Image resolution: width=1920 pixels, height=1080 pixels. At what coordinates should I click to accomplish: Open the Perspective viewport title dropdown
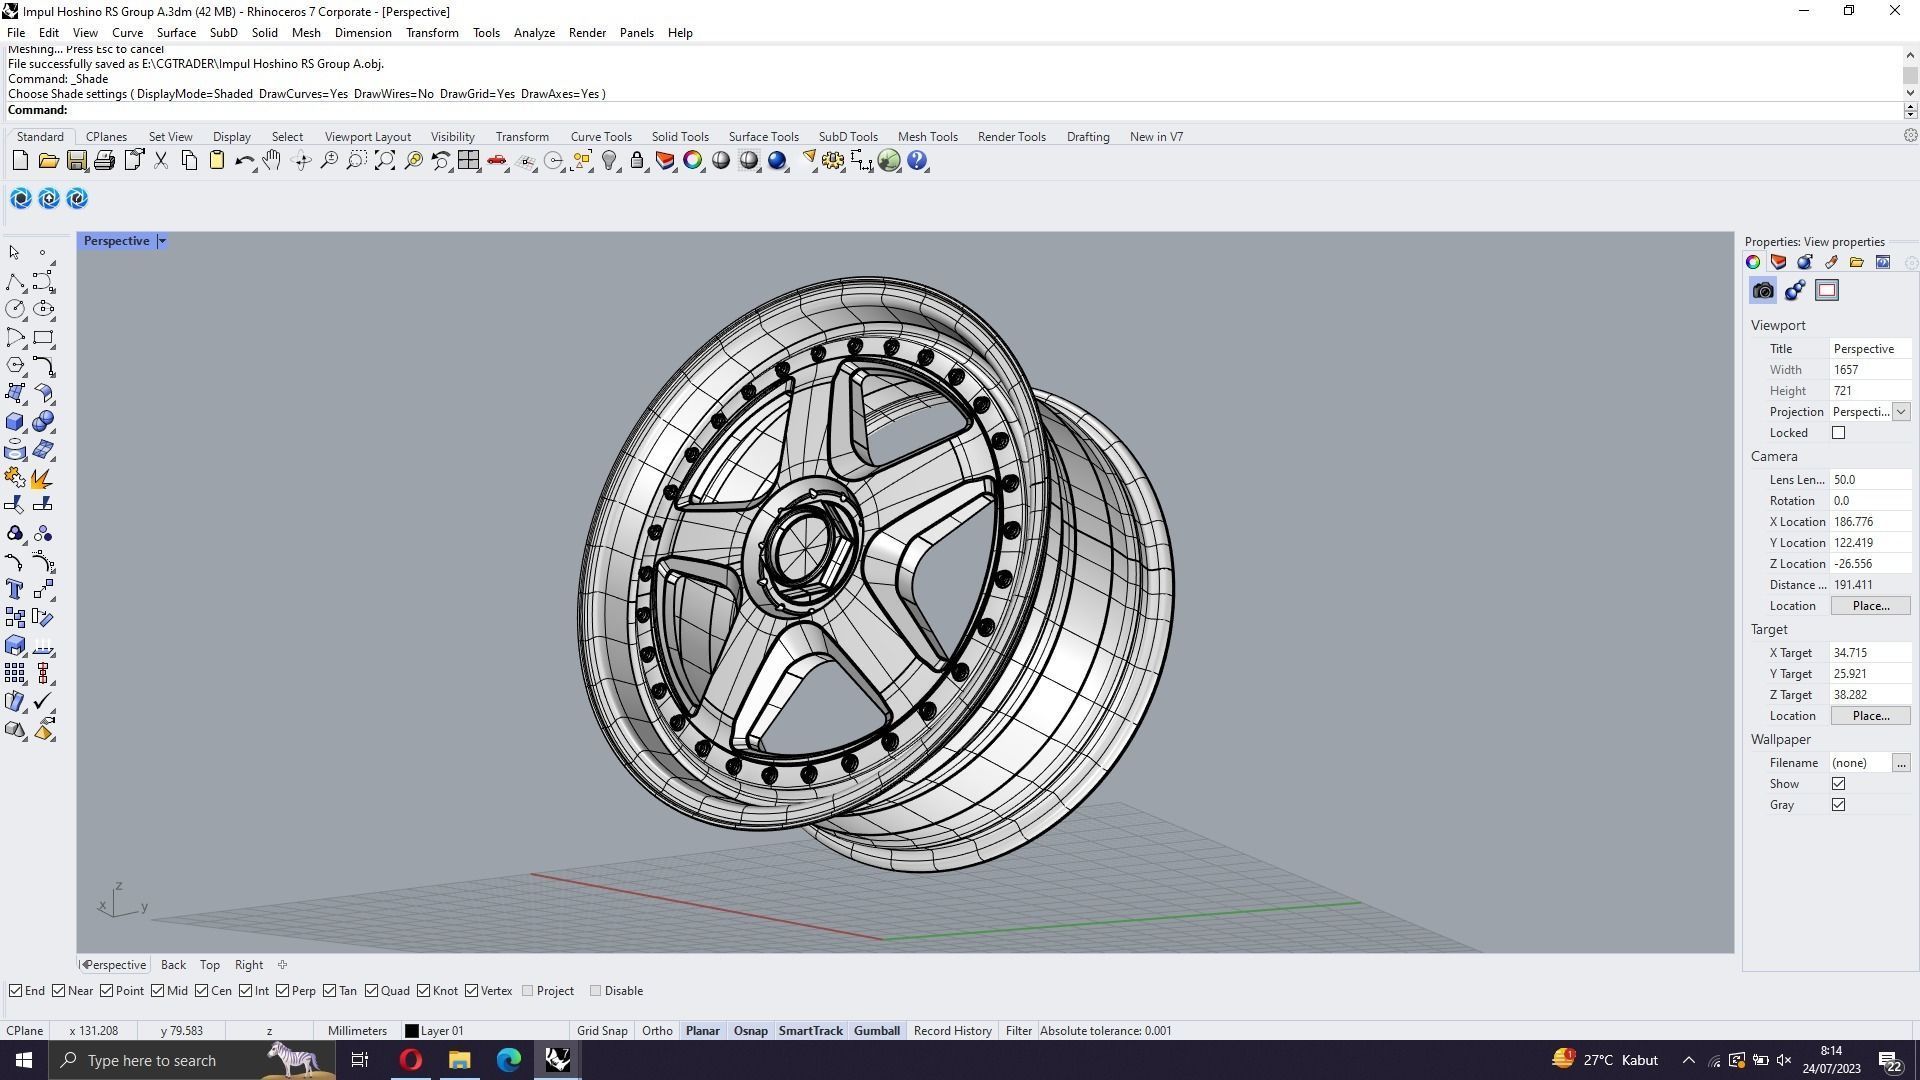pos(162,241)
